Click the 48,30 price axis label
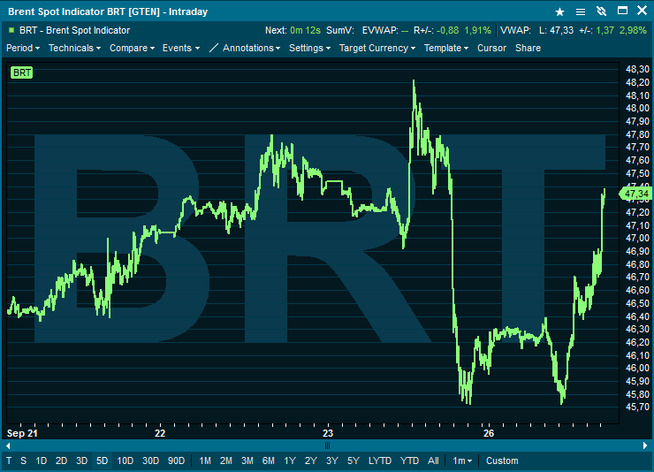This screenshot has width=654, height=472. pyautogui.click(x=637, y=69)
